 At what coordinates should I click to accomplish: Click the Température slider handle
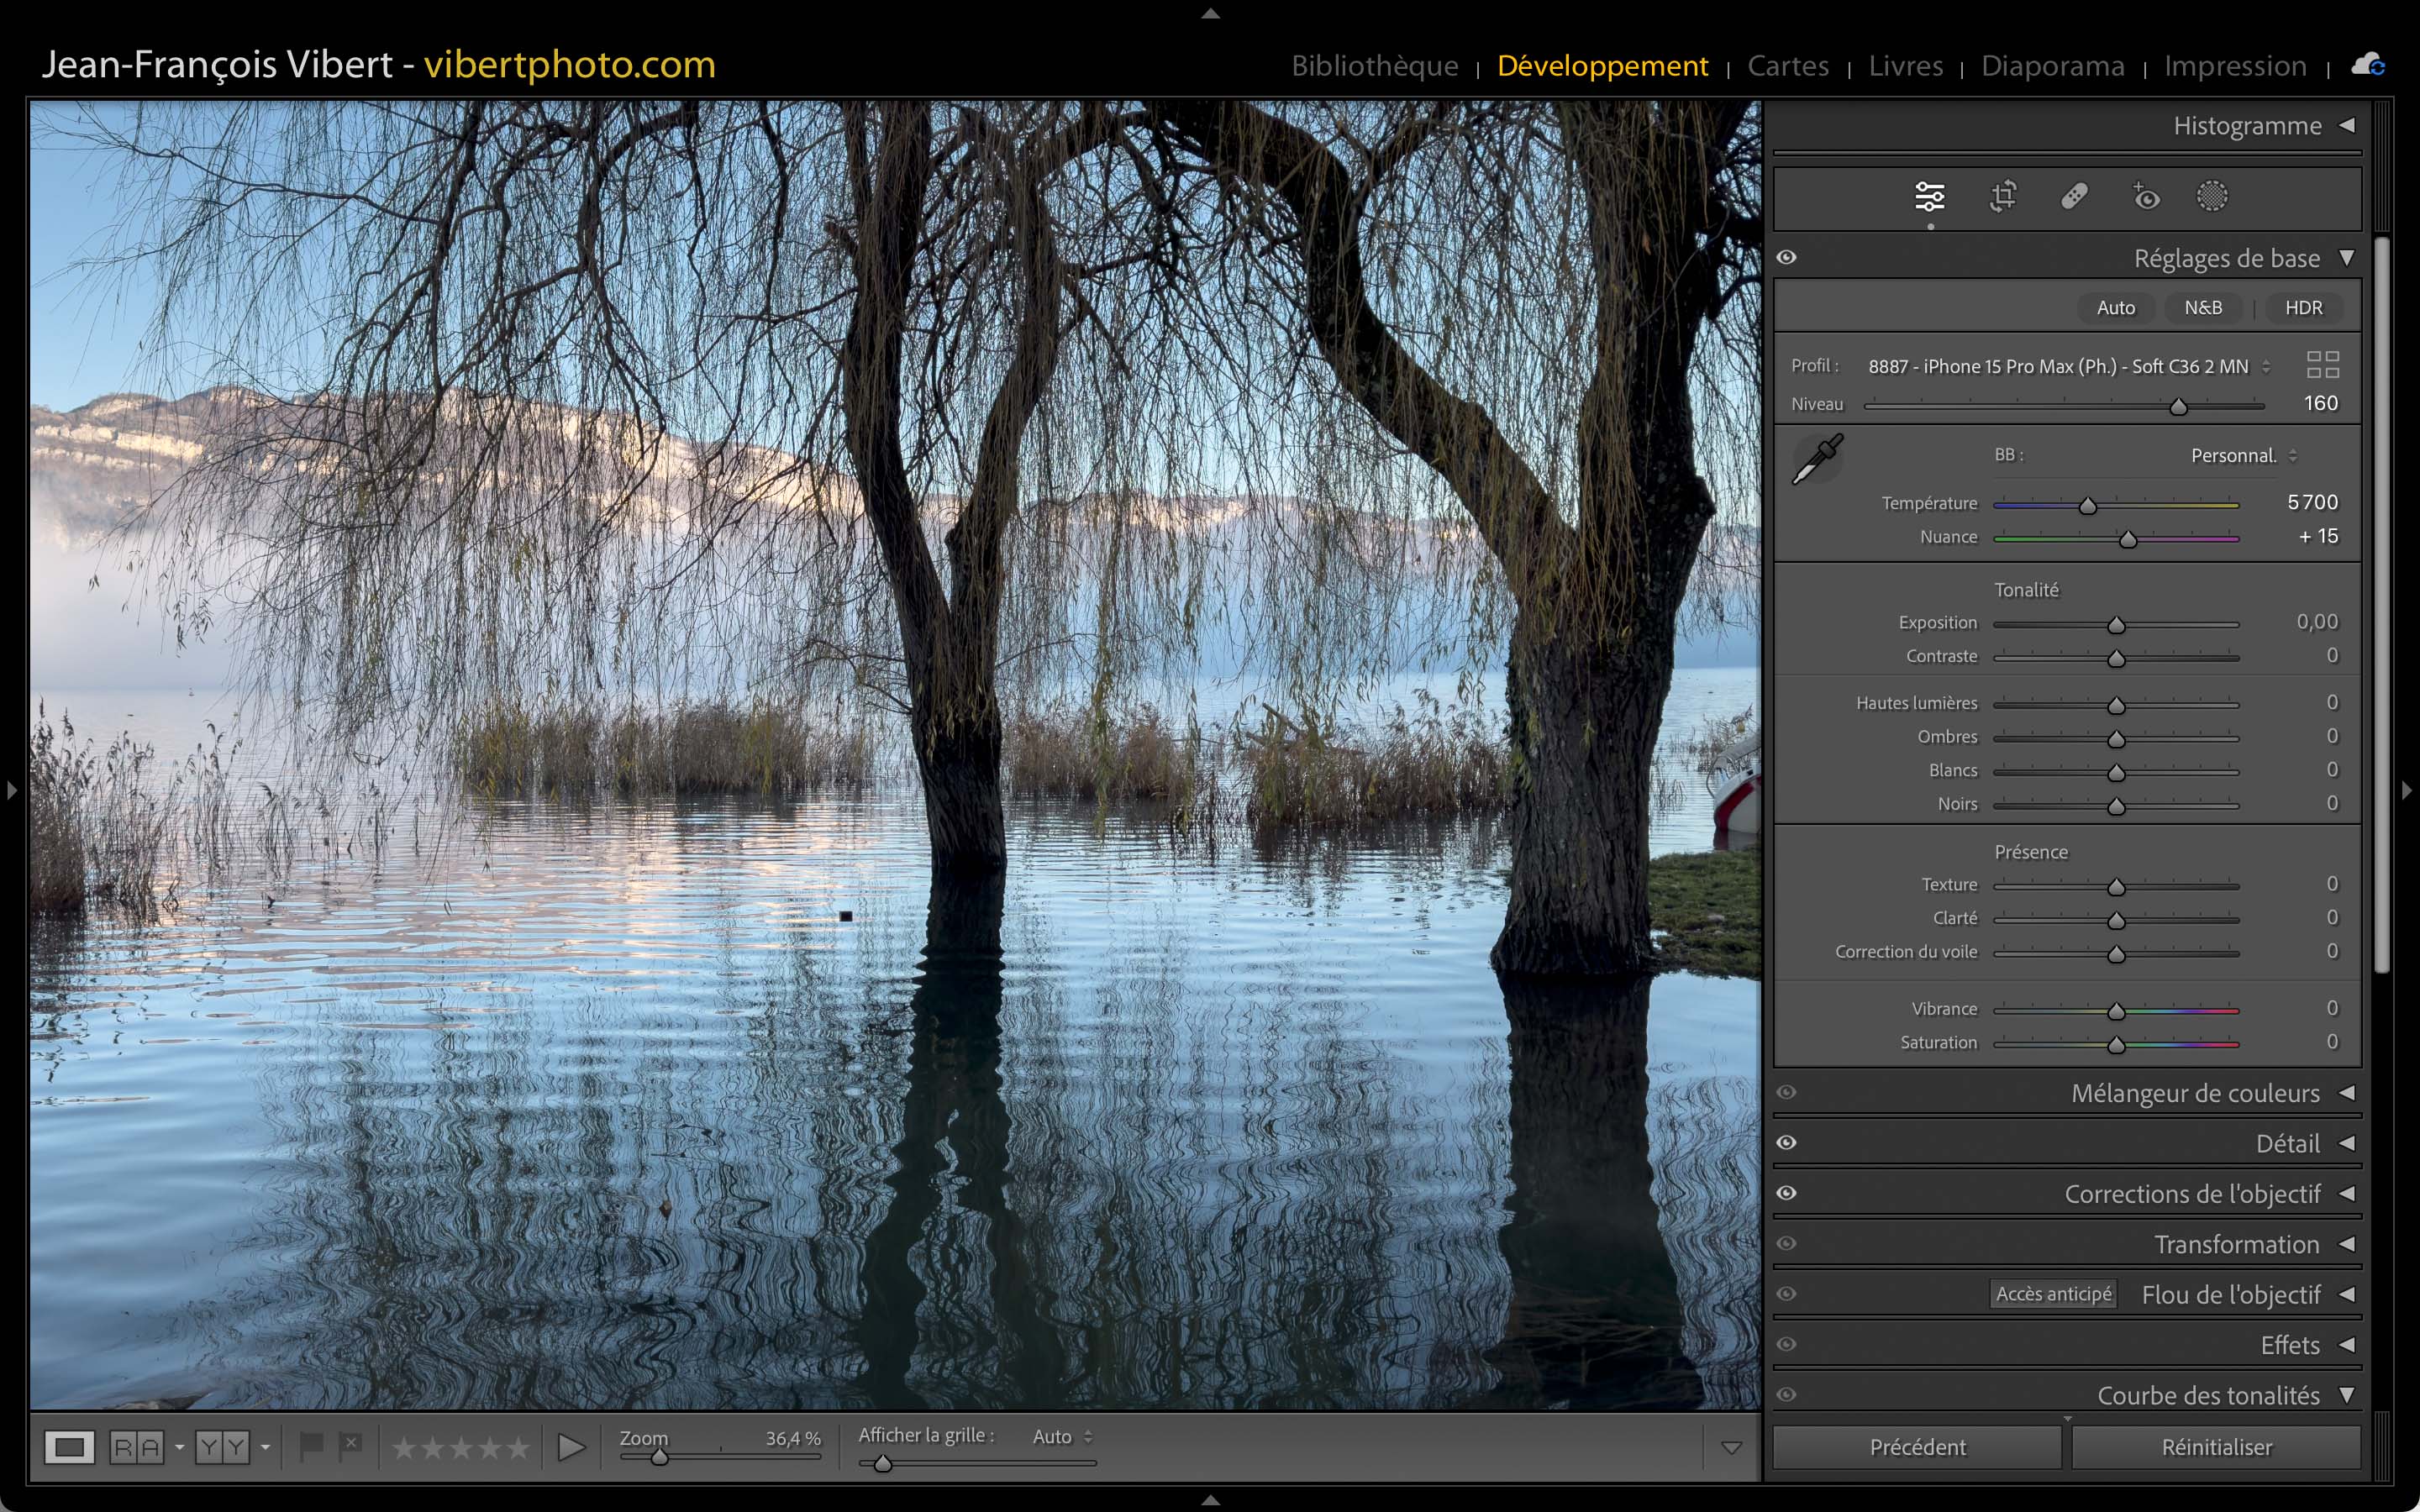2088,506
